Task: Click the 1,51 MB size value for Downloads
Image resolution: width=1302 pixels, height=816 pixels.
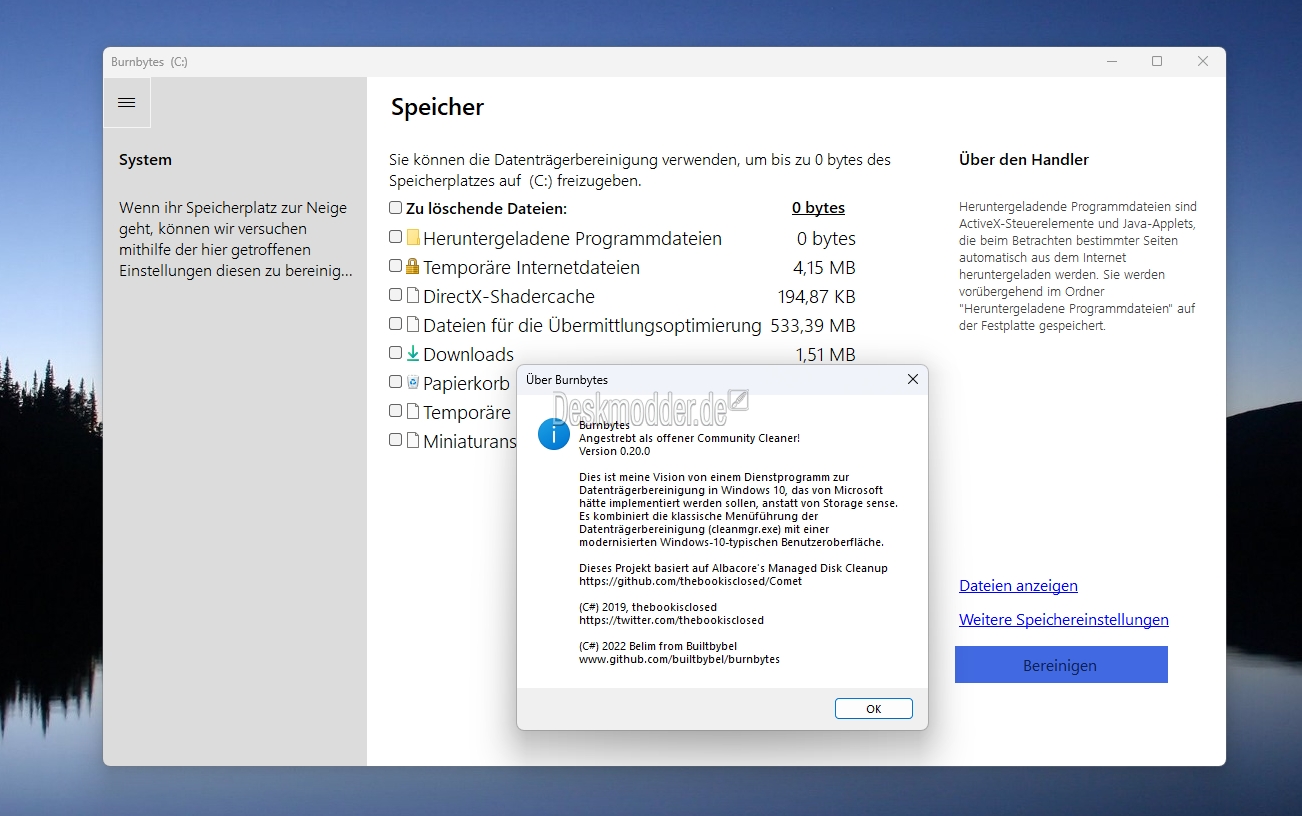Action: pos(825,355)
